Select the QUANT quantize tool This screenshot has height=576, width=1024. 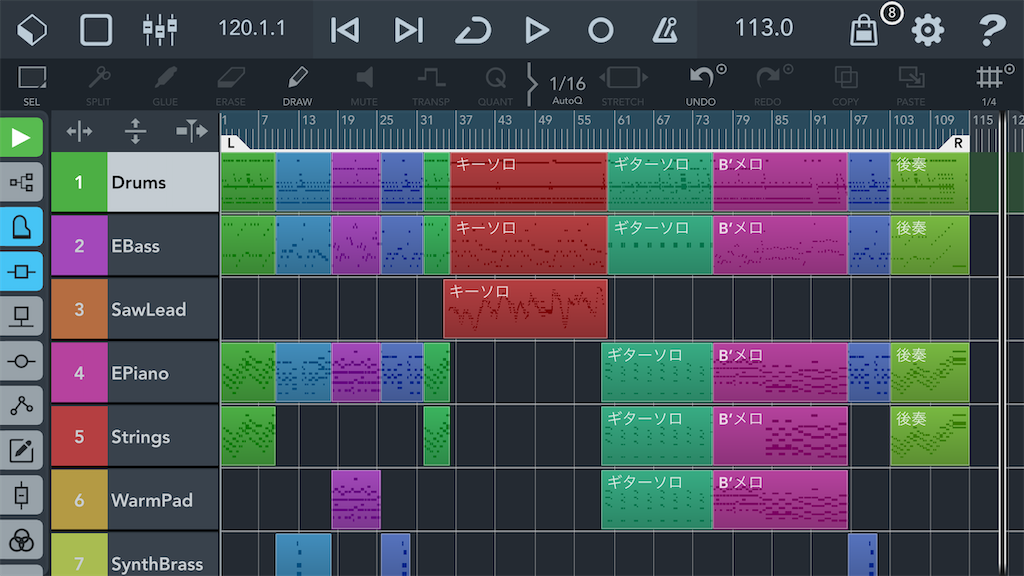click(x=495, y=85)
